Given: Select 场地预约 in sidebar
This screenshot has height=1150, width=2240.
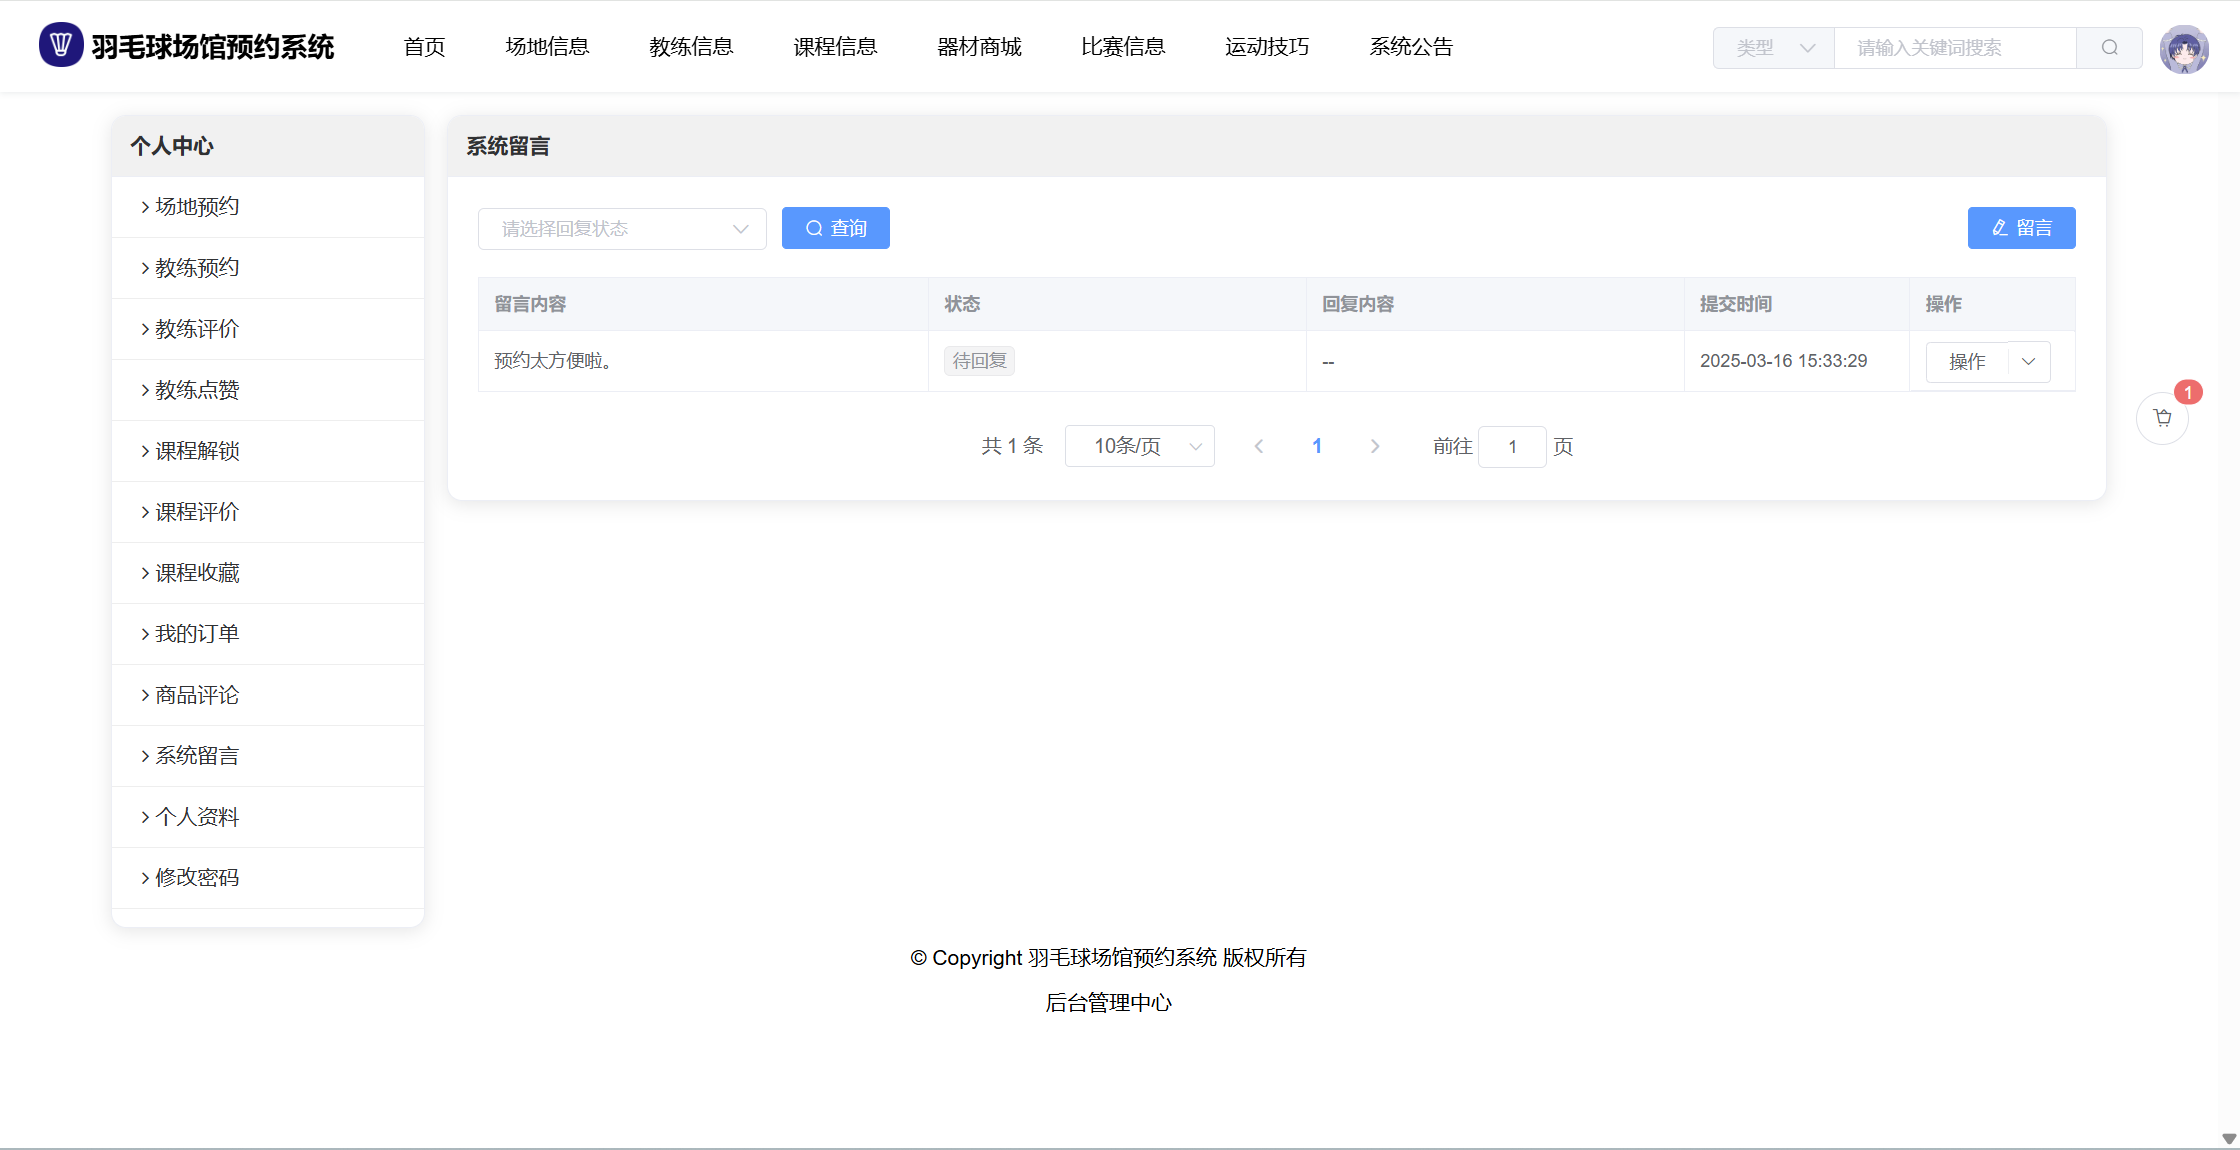Looking at the screenshot, I should [197, 207].
